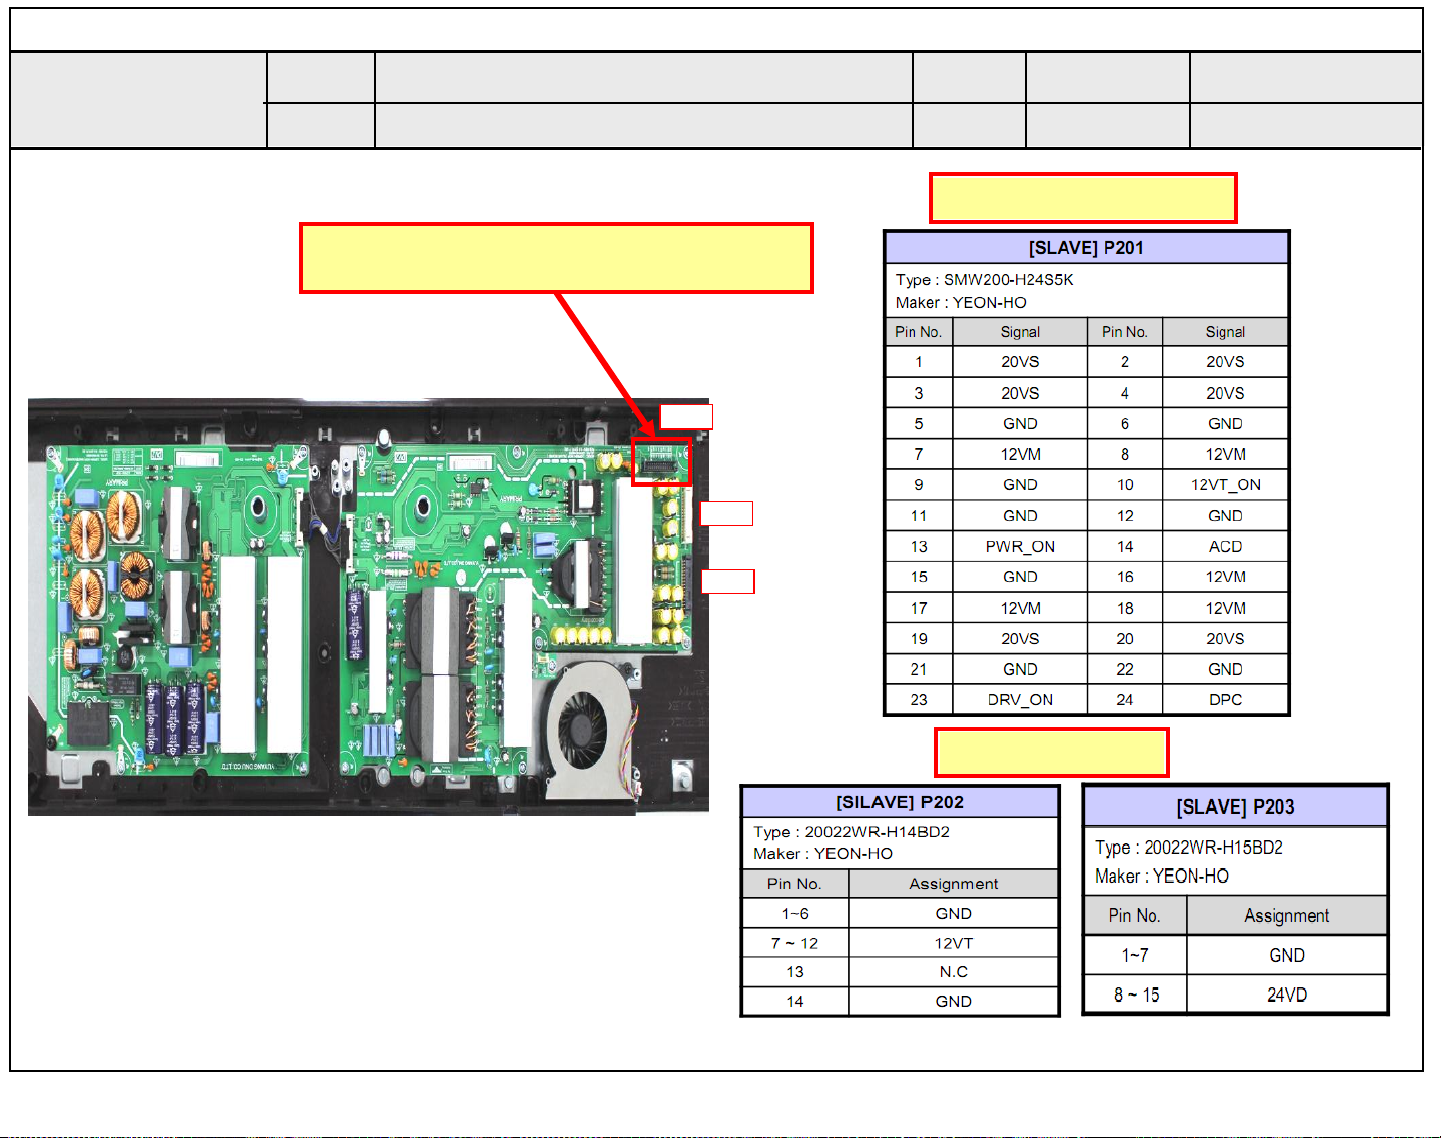Screen dimensions: 1441x1138
Task: Click the [SILAVE] P202 table header
Action: (900, 802)
